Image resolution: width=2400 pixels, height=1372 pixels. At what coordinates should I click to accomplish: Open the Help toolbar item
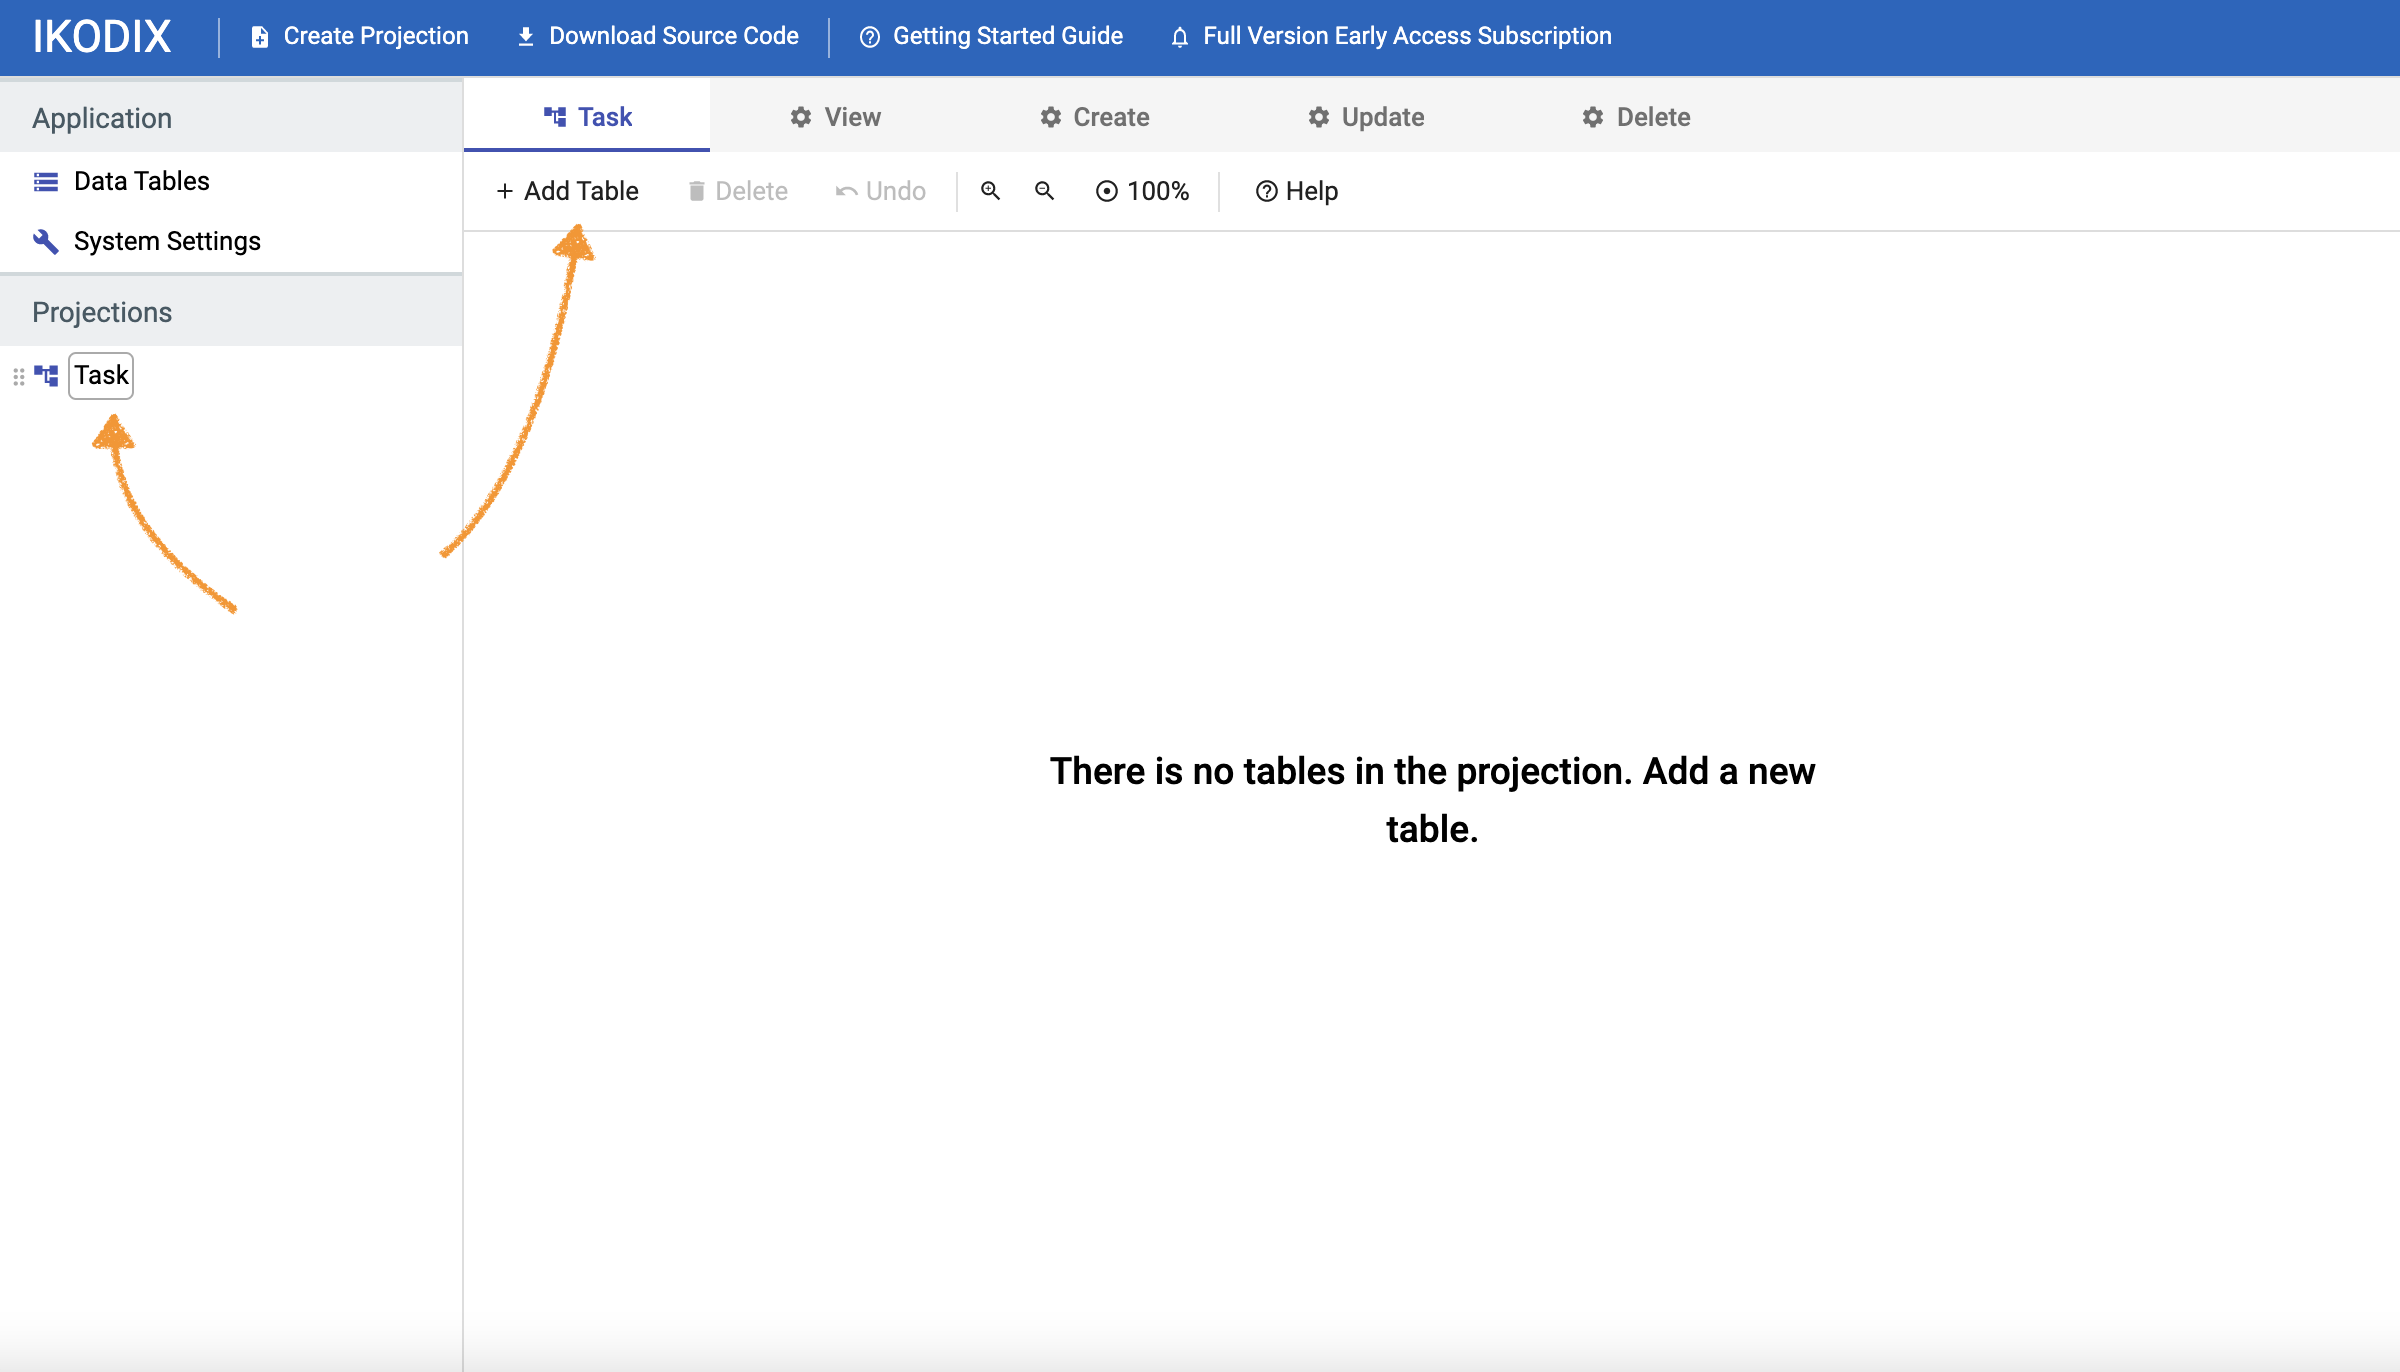tap(1296, 190)
